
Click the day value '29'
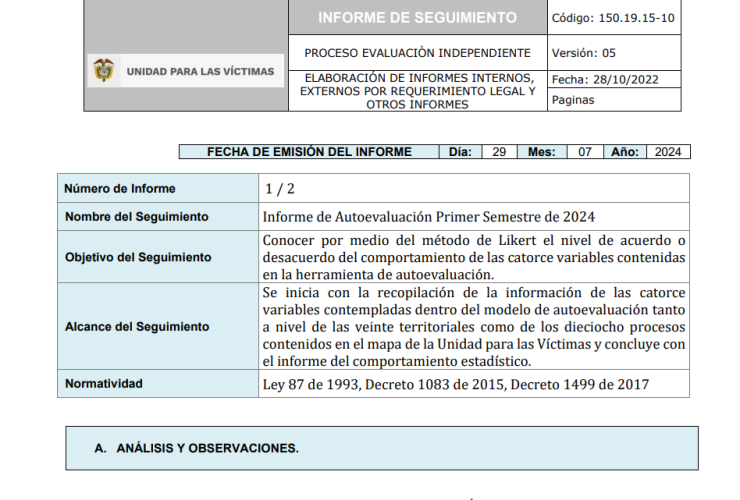(x=499, y=152)
